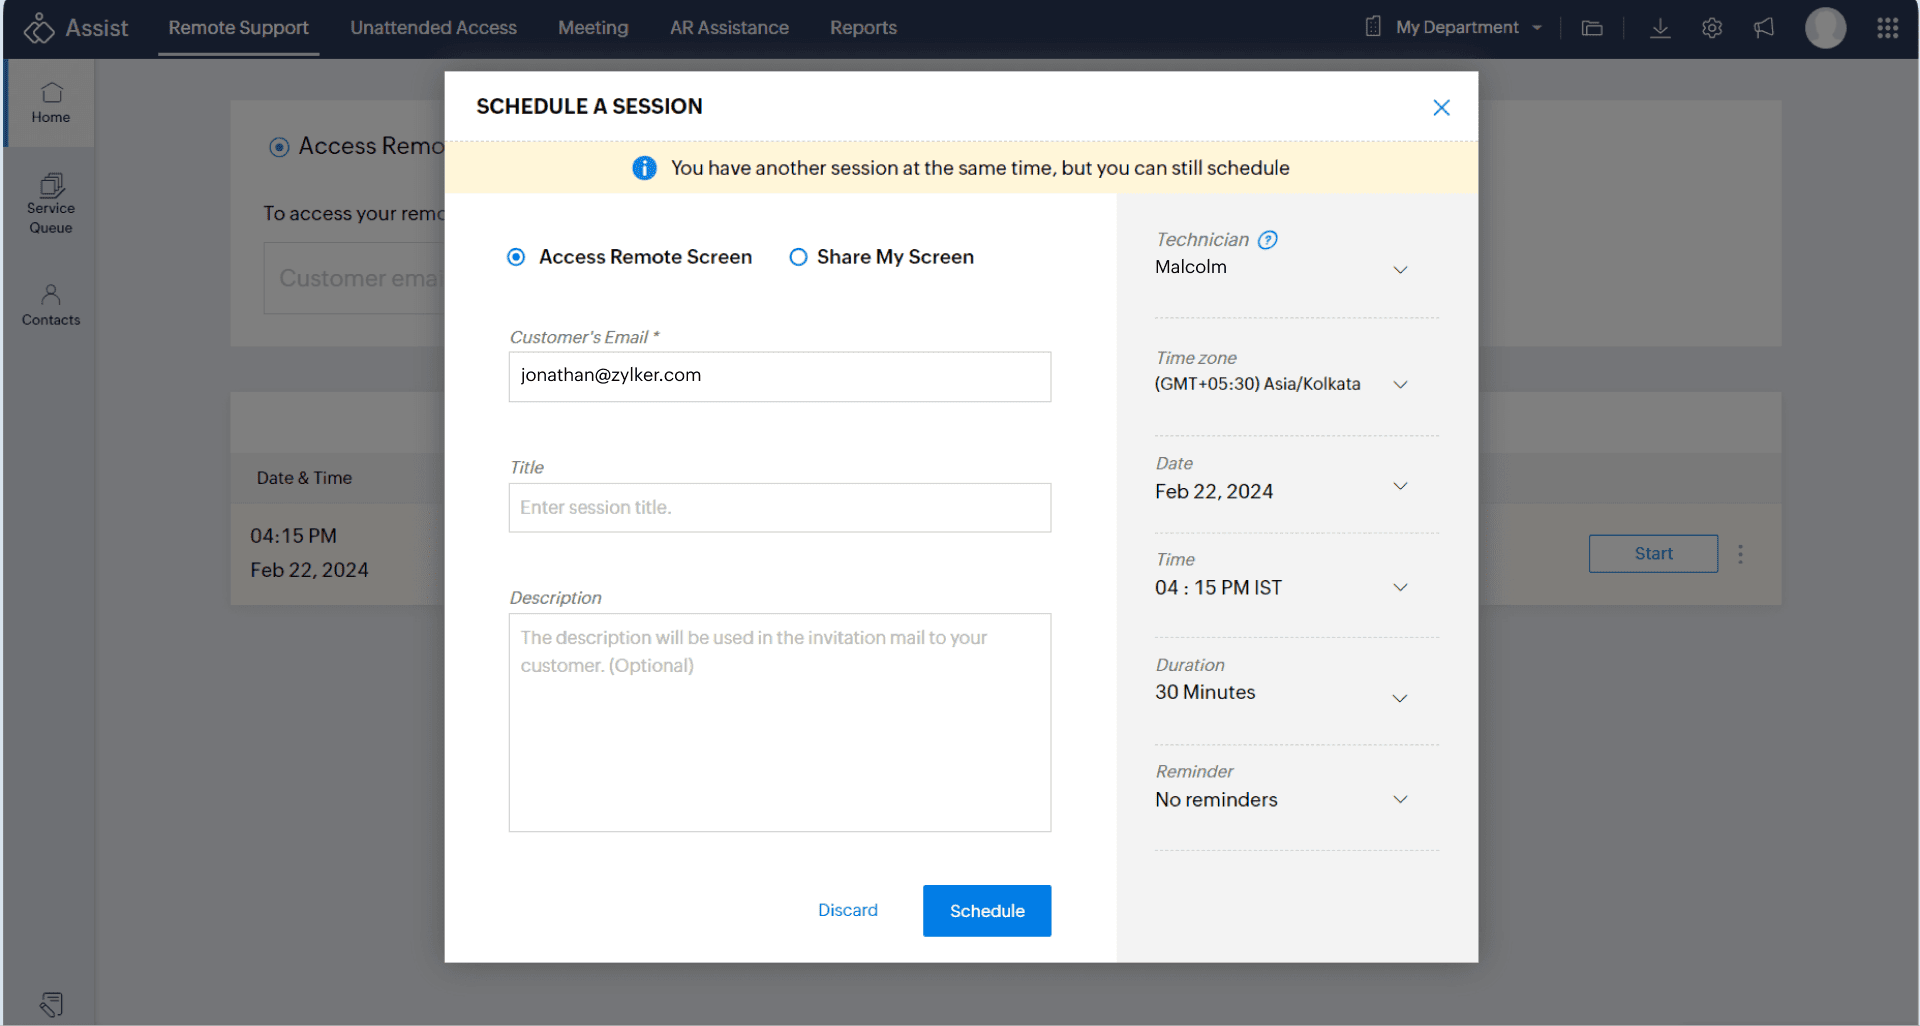The height and width of the screenshot is (1026, 1920).
Task: Open the apps grid icon
Action: coord(1887,28)
